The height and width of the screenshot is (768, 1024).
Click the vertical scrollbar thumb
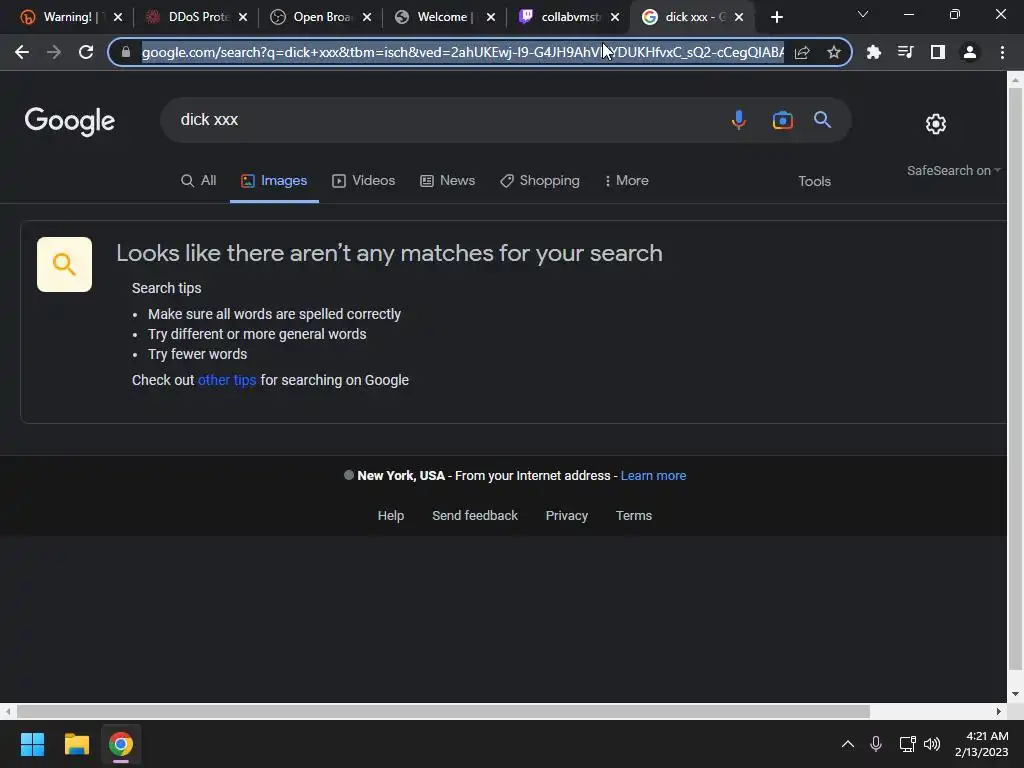pyautogui.click(x=1015, y=379)
